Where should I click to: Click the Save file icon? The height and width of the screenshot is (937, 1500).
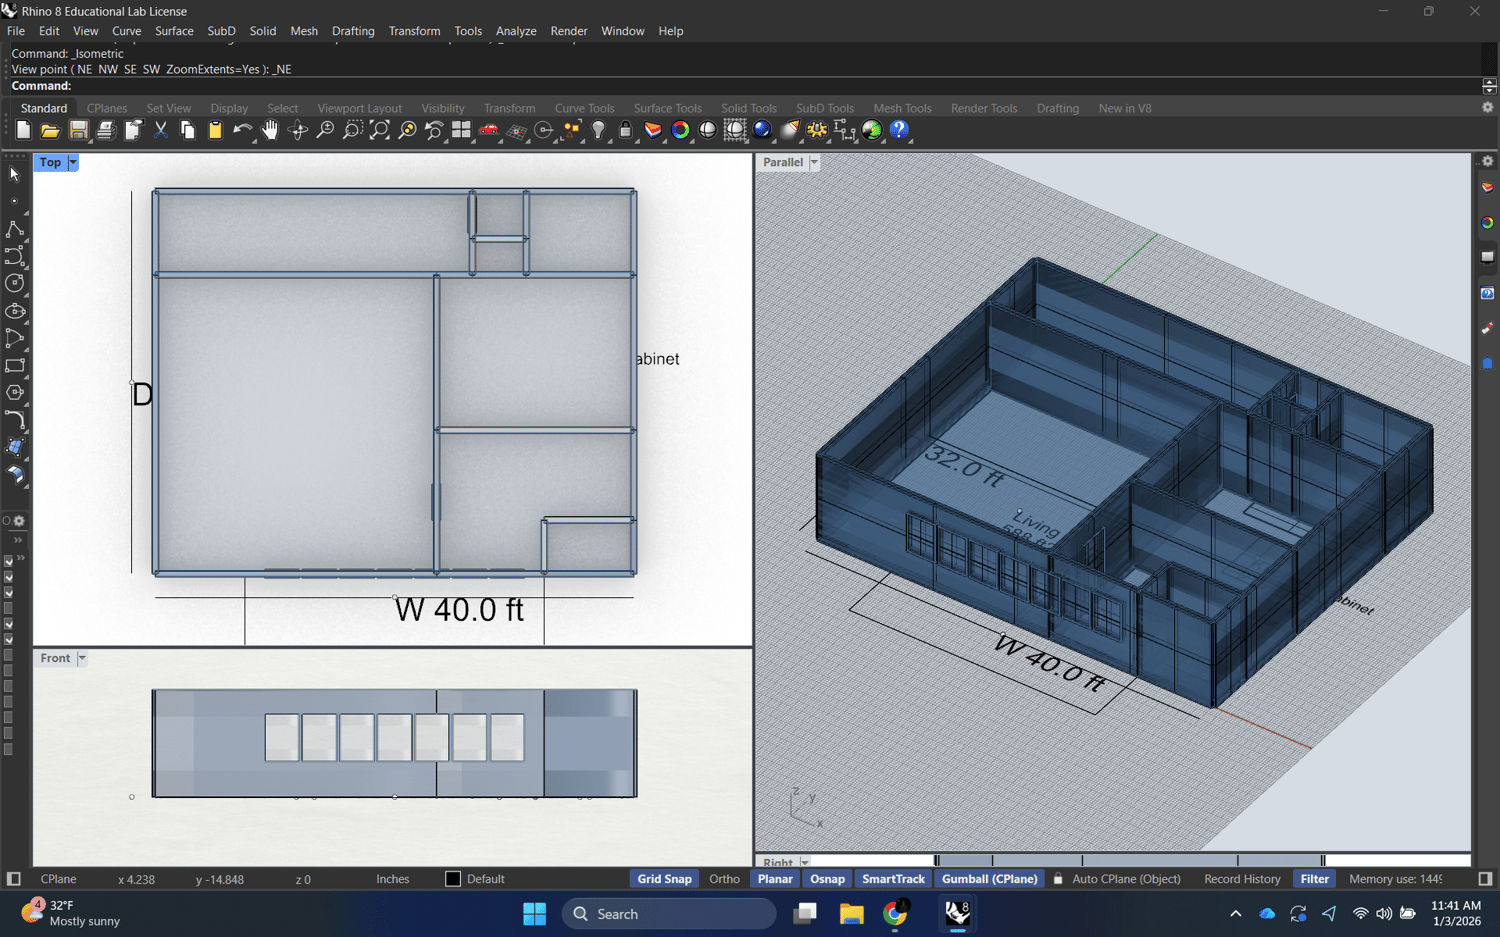tap(78, 130)
